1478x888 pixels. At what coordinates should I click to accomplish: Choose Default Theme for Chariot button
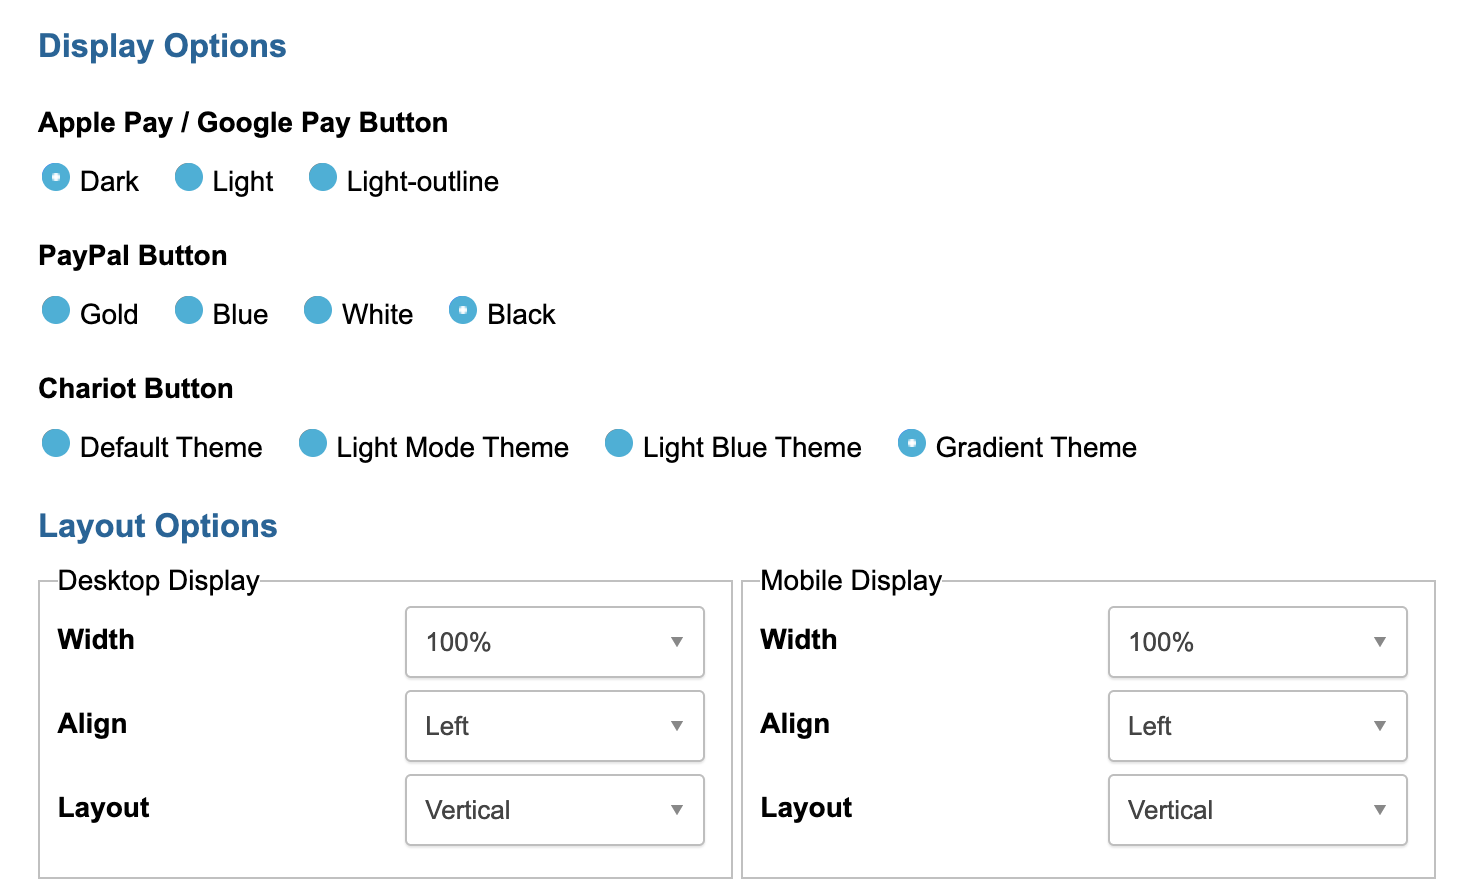pos(56,444)
